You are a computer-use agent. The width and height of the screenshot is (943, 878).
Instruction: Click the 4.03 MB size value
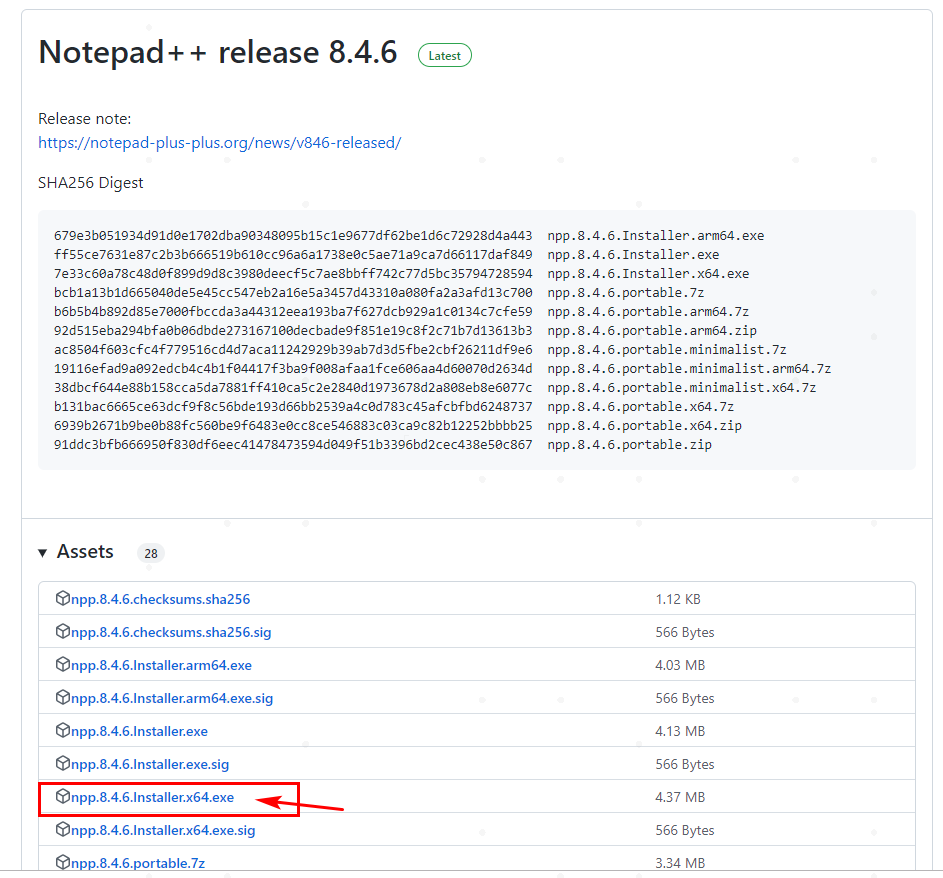point(680,666)
